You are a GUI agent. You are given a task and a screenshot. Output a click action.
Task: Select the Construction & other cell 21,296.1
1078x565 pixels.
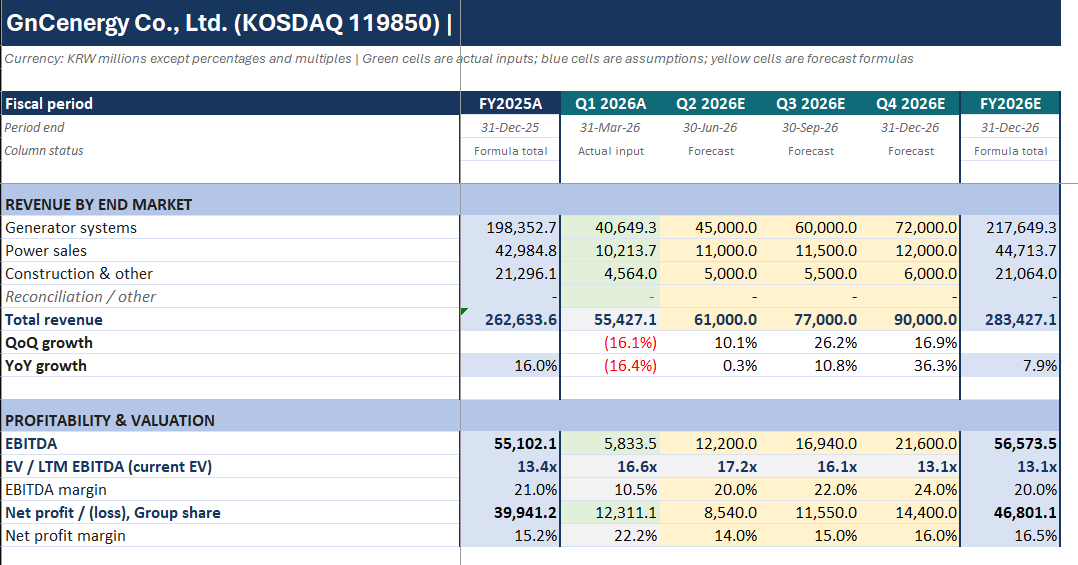point(510,274)
